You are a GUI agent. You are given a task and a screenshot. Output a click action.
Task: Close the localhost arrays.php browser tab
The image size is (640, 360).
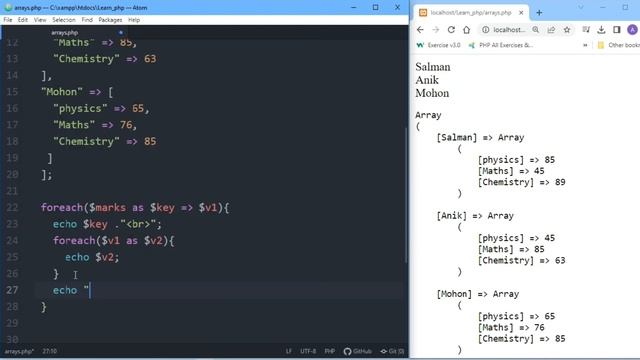coord(521,13)
